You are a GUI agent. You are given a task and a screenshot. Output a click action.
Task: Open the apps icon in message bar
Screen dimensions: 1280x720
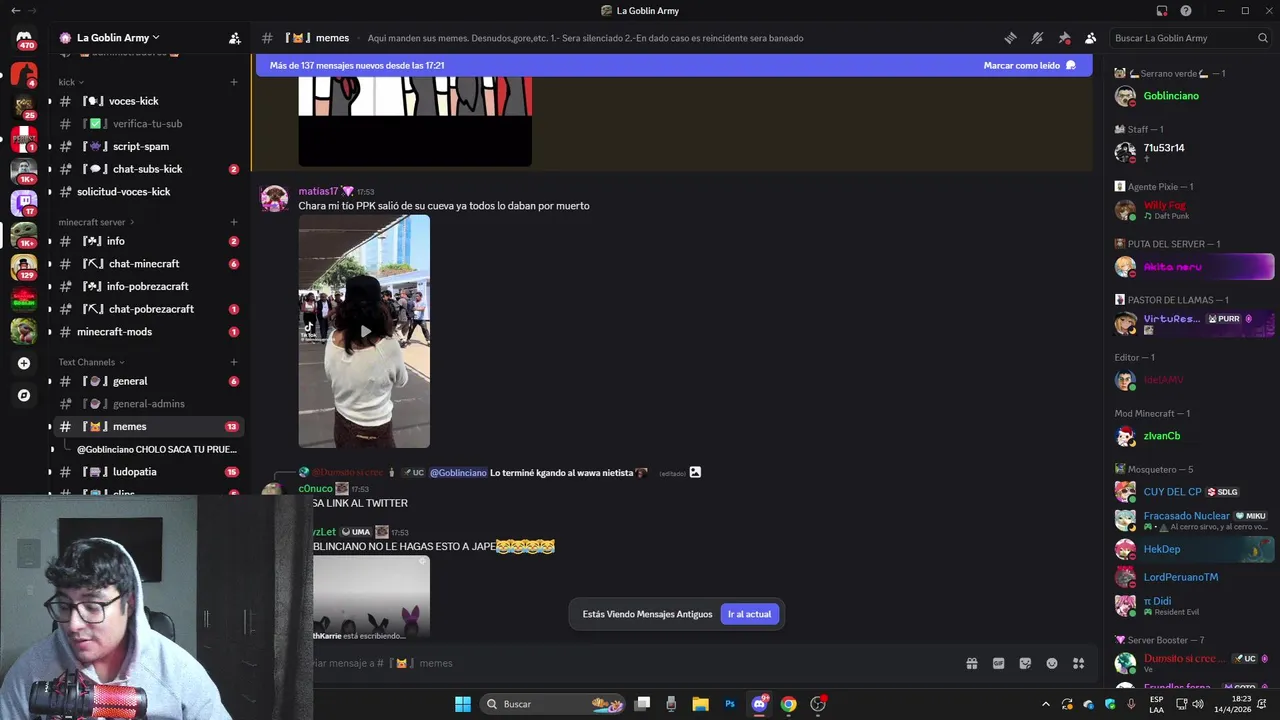(x=1079, y=663)
